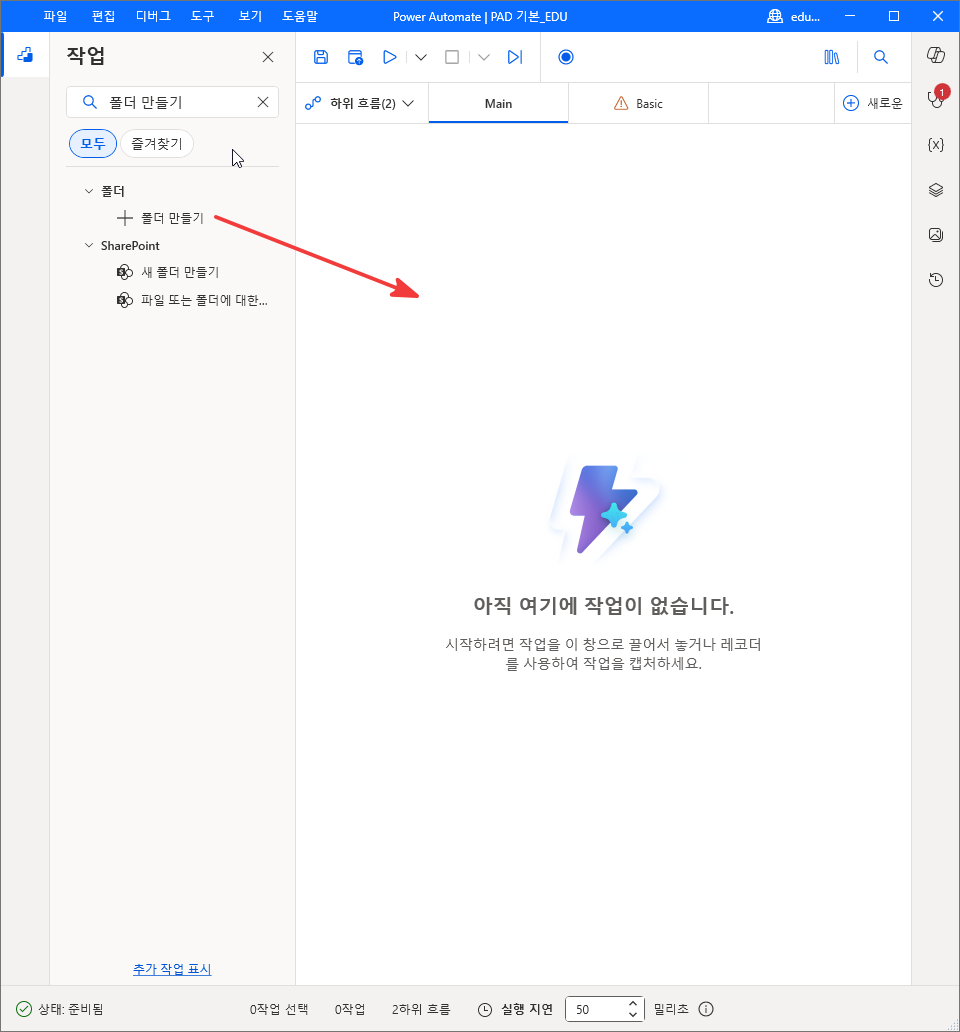Click the warning icon on Basic tab
Screen dimensions: 960x1032
coord(620,103)
